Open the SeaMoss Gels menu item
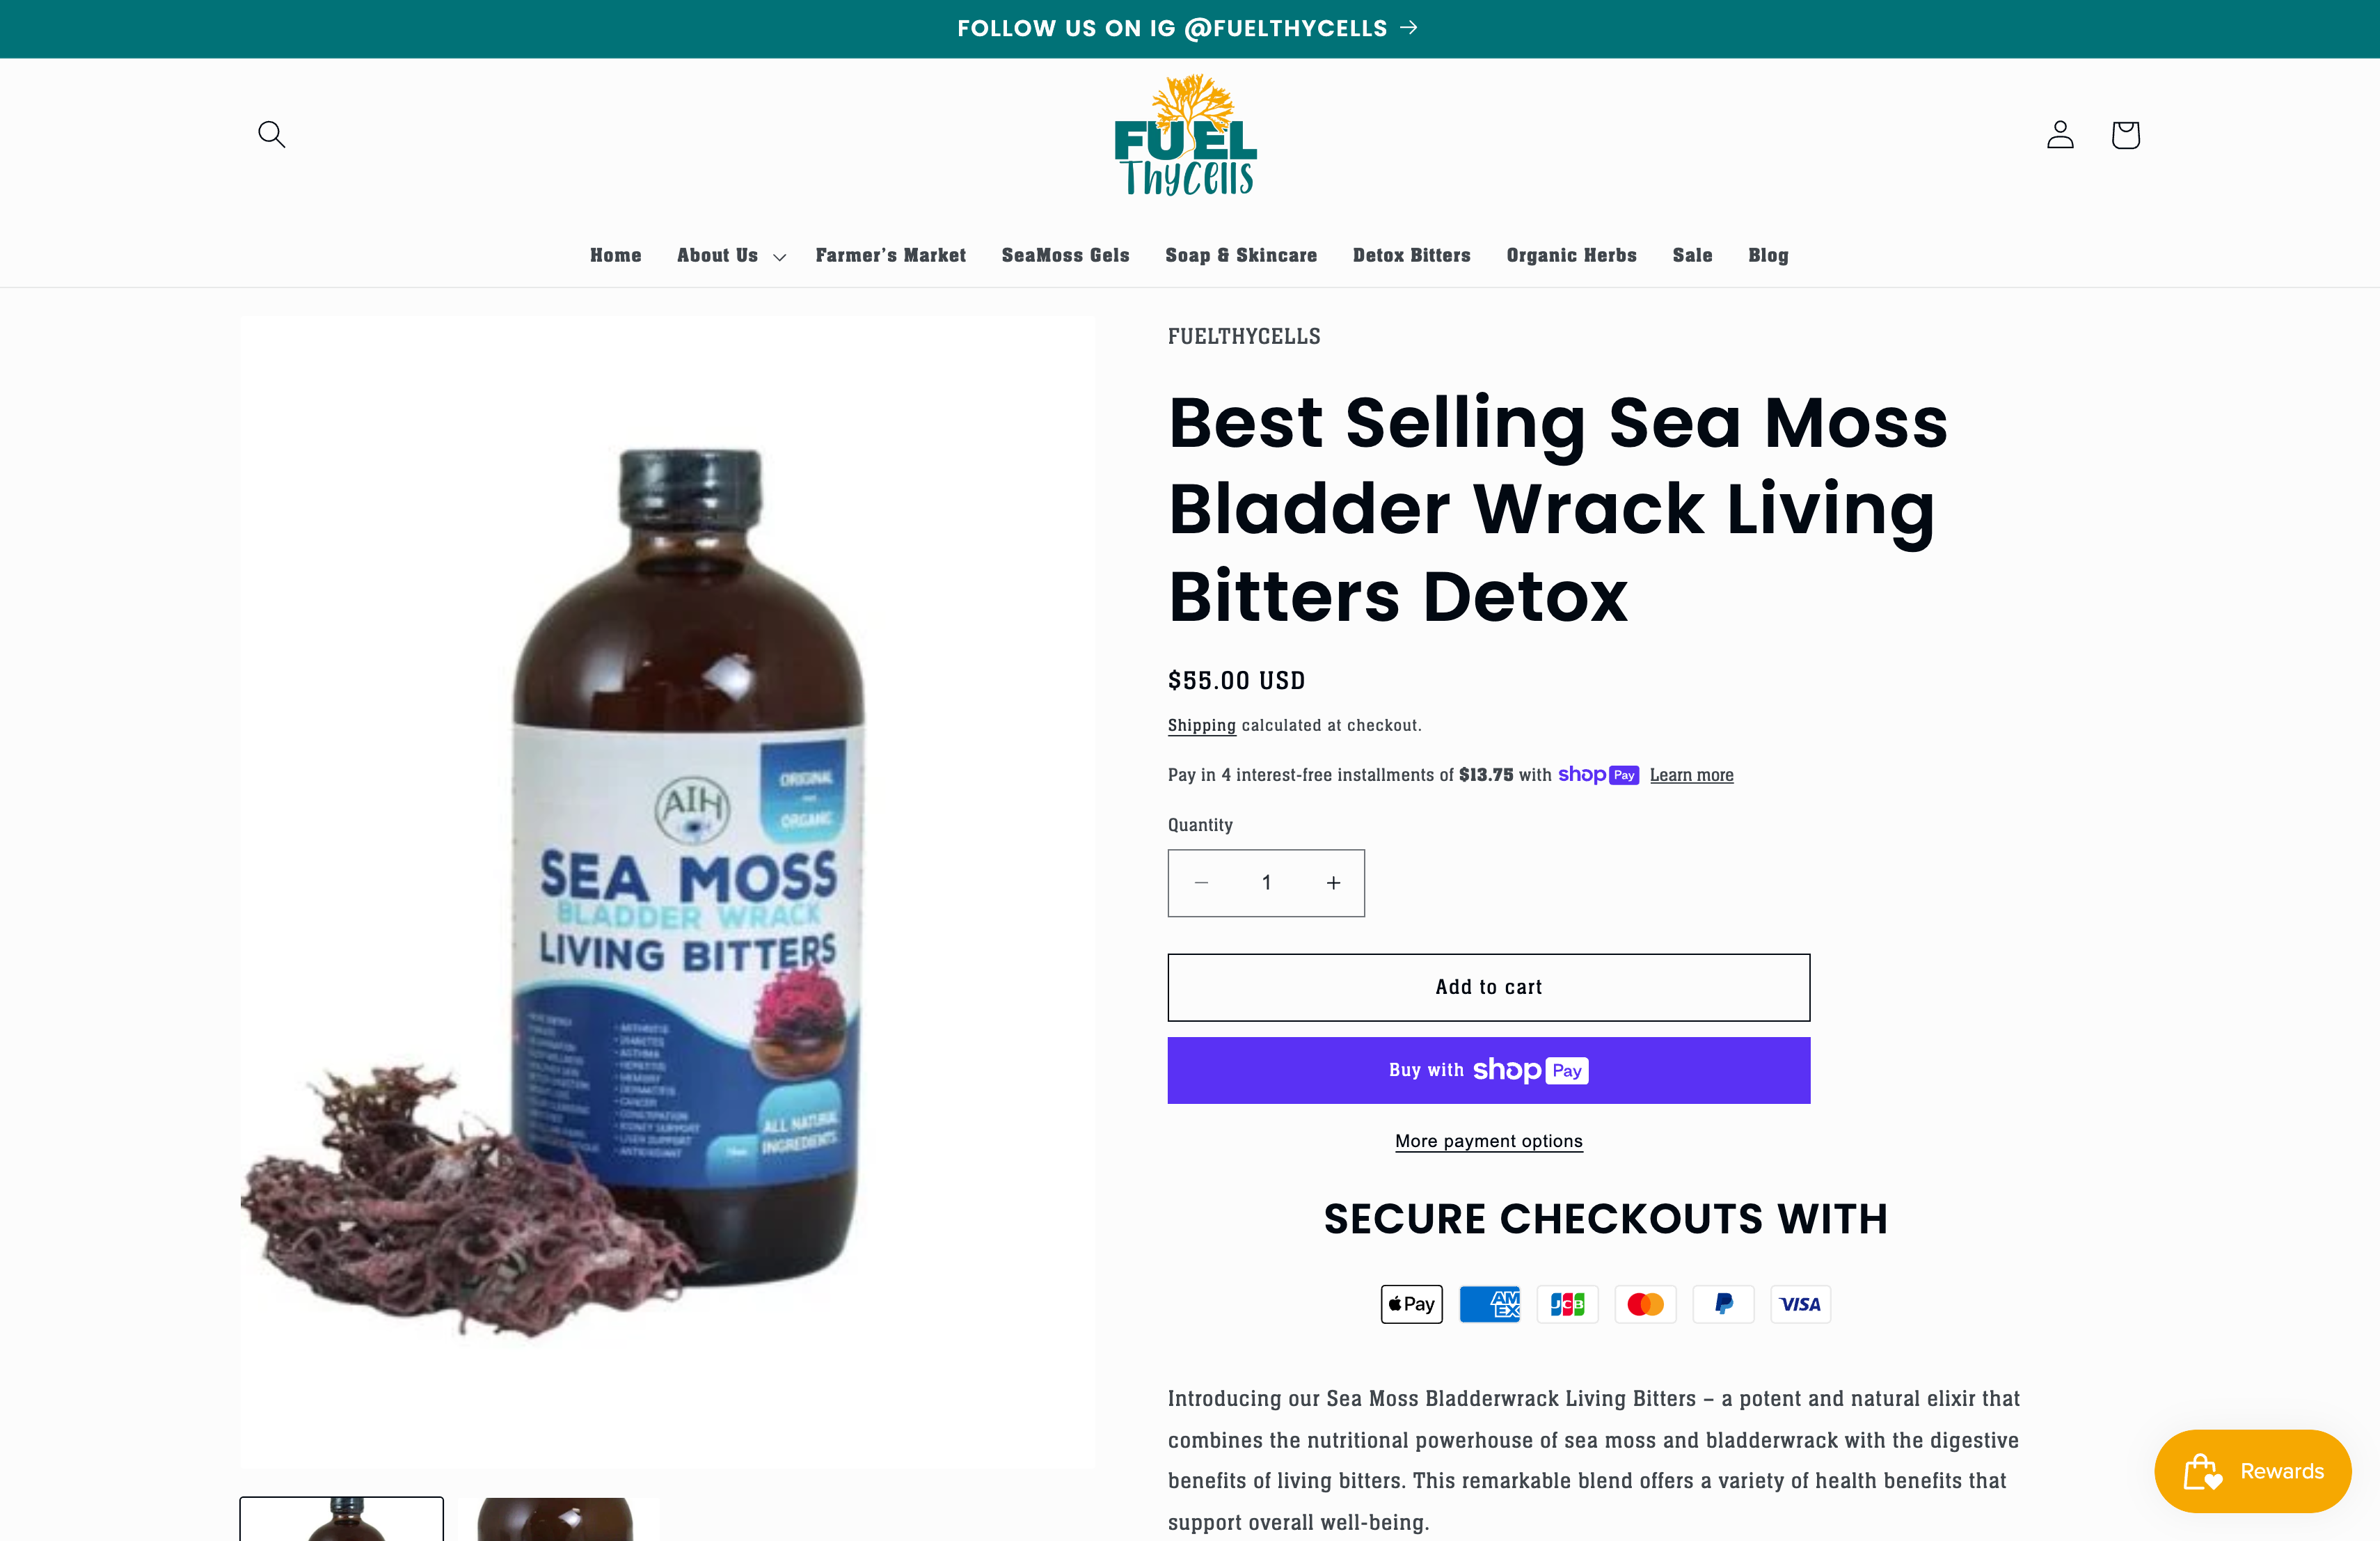 pyautogui.click(x=1065, y=256)
